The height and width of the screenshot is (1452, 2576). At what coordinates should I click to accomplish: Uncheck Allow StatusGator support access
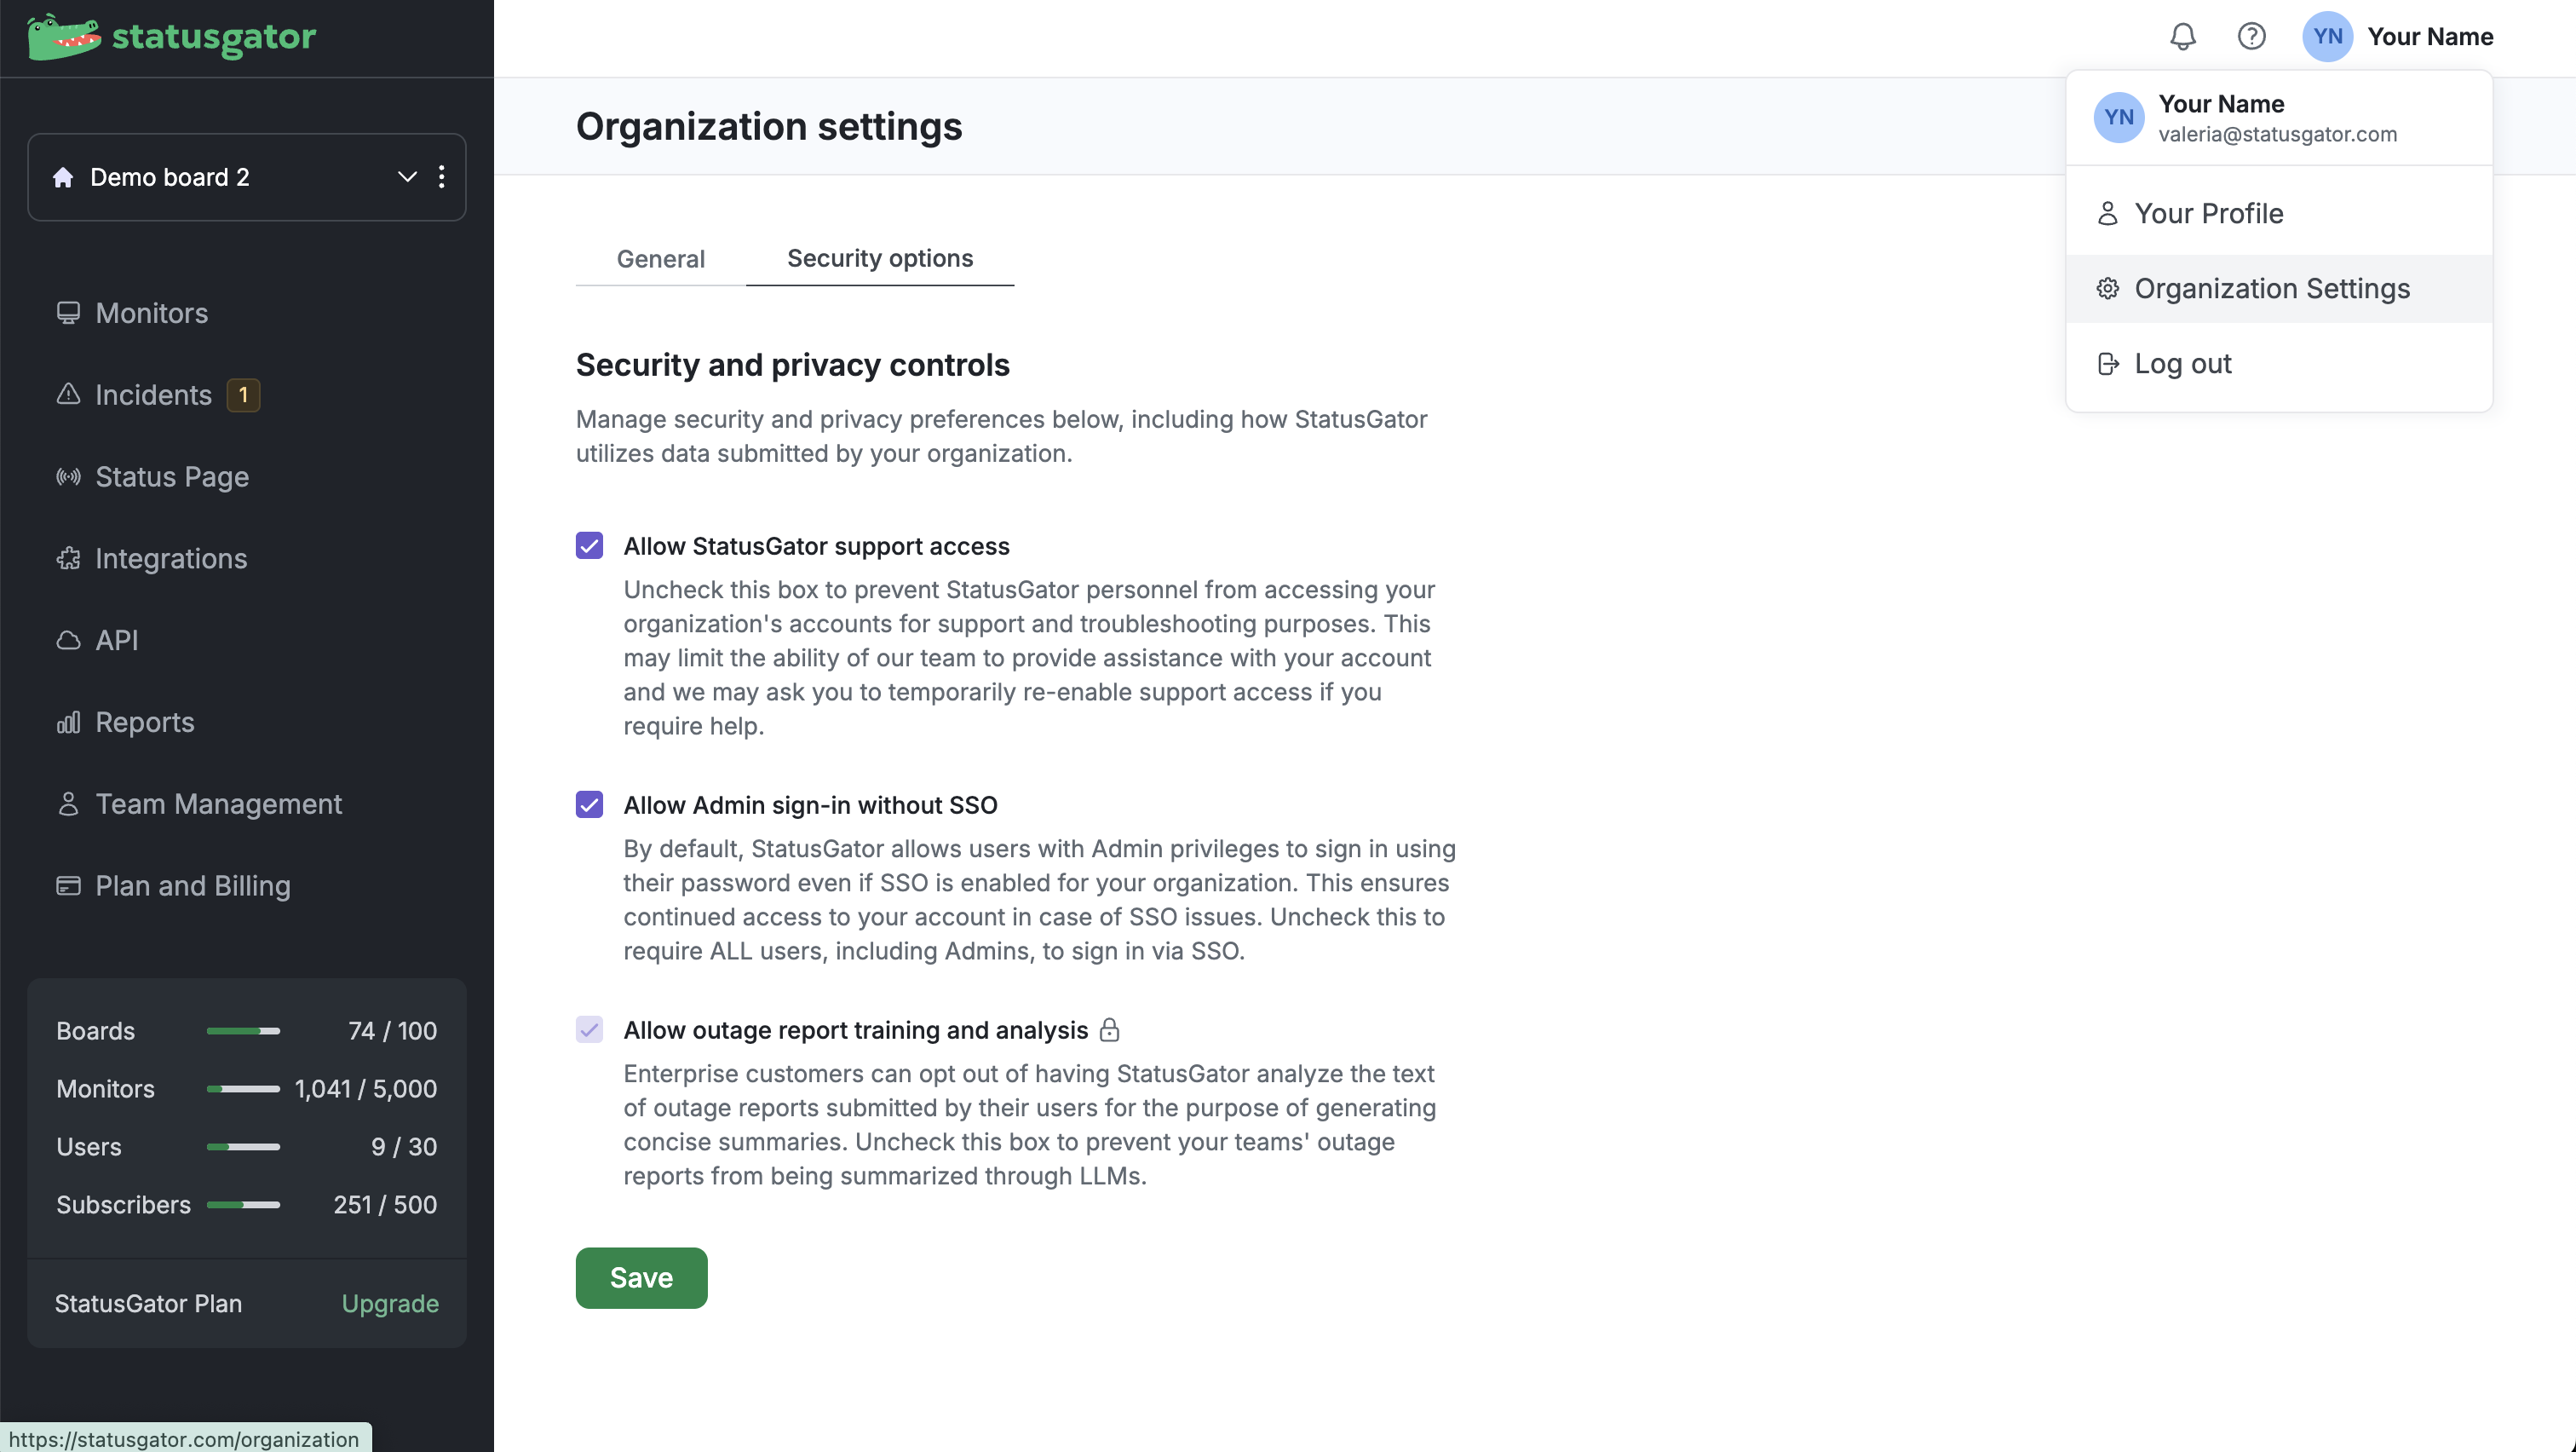(x=589, y=546)
